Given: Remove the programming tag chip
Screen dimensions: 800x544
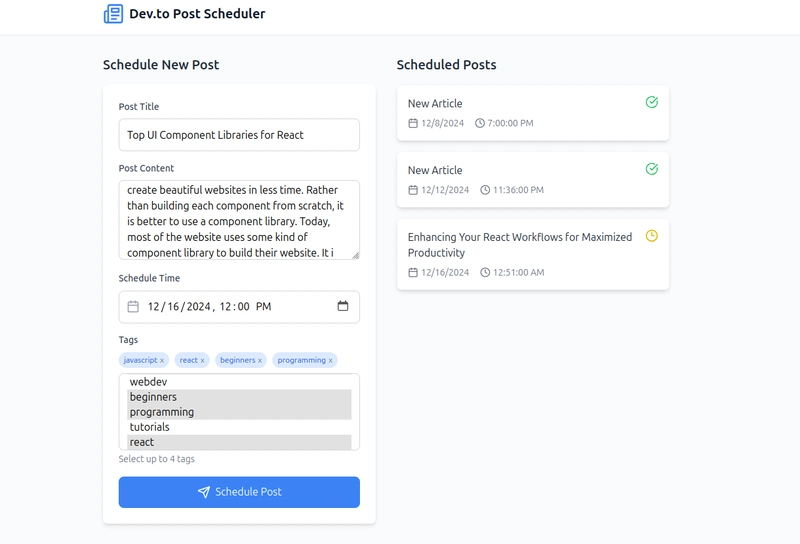Looking at the screenshot, I should click(331, 361).
